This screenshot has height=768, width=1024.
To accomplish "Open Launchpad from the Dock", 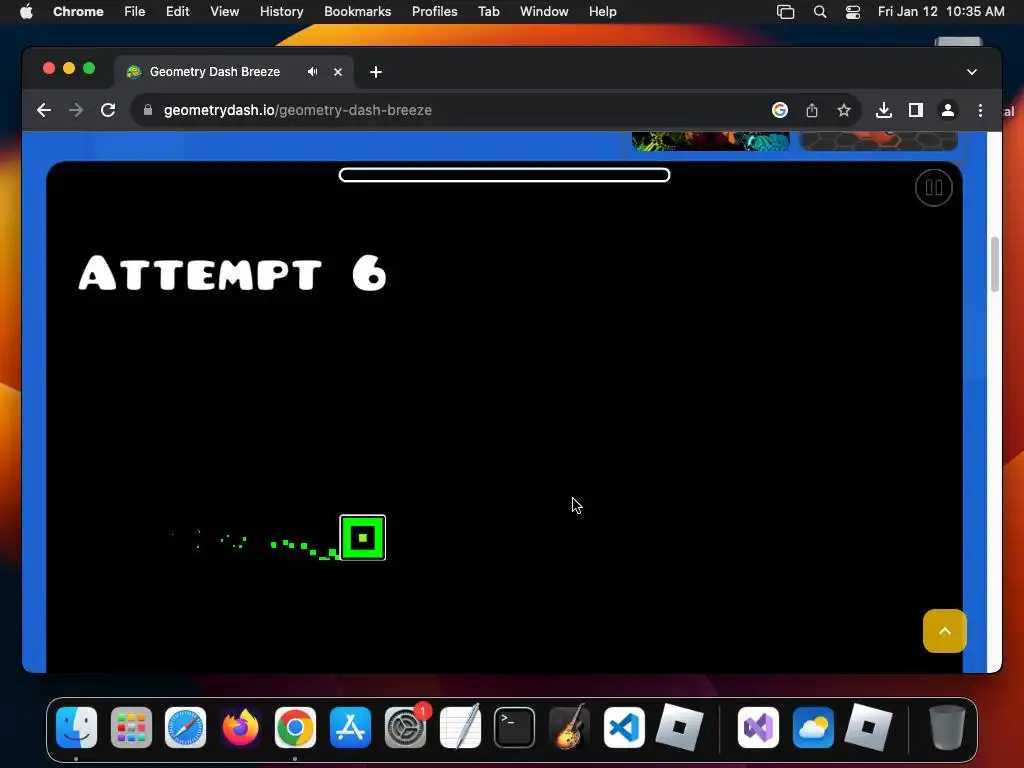I will (x=131, y=728).
